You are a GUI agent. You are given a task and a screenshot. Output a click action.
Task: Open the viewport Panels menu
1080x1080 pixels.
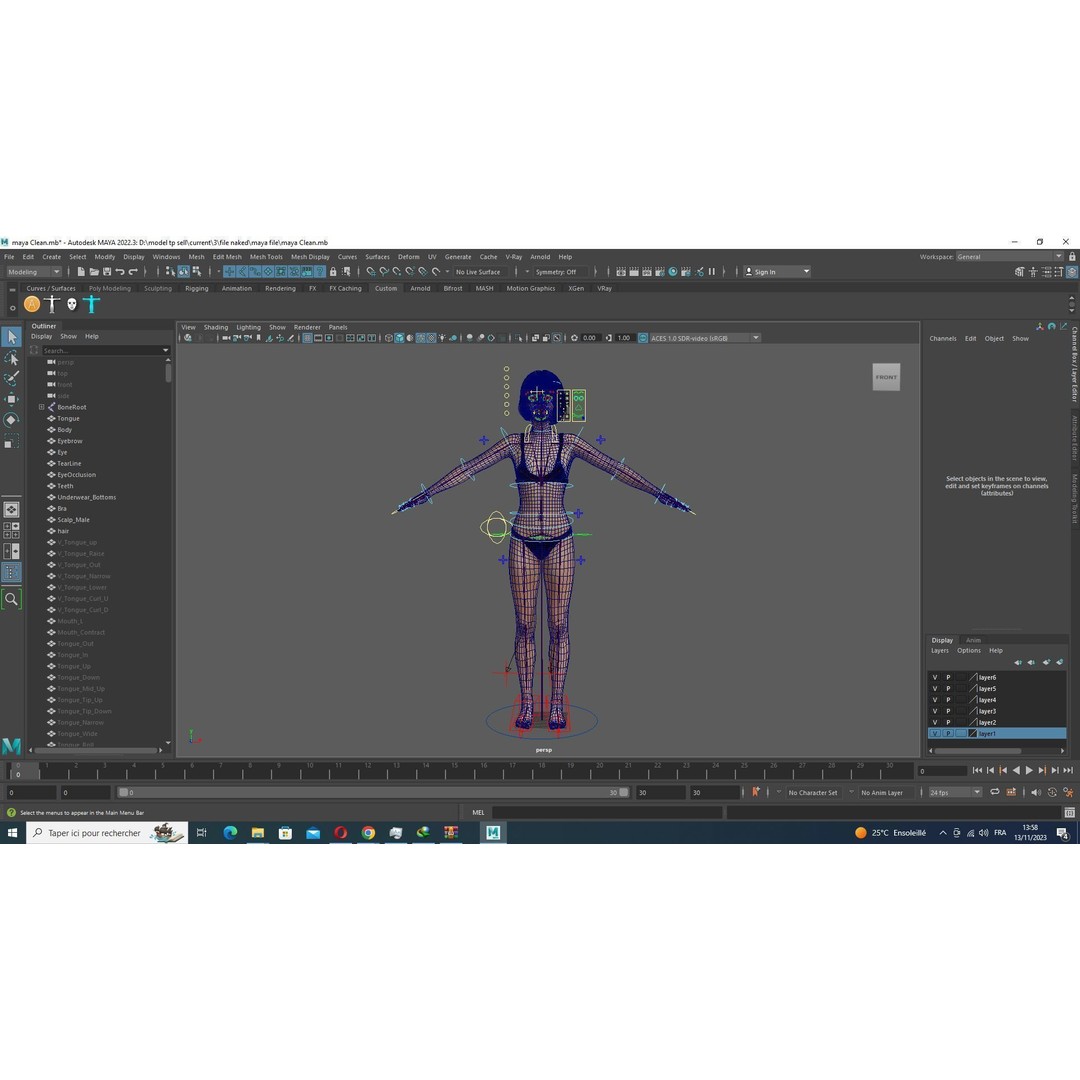coord(338,327)
